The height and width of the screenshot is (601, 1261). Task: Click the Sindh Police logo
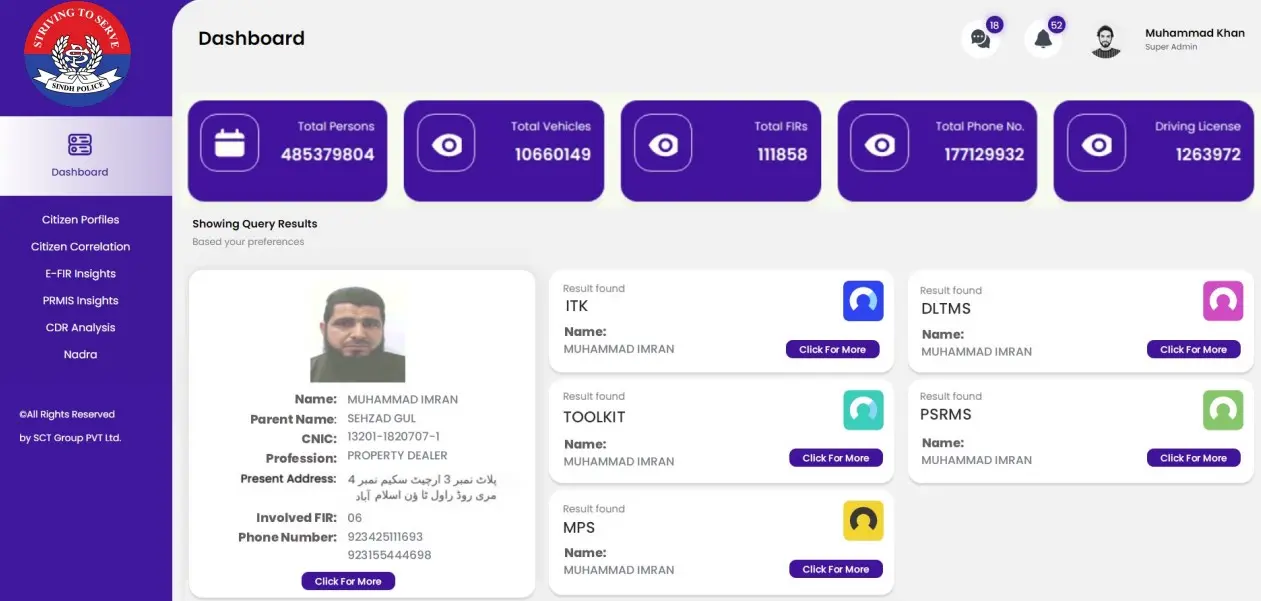(x=77, y=54)
